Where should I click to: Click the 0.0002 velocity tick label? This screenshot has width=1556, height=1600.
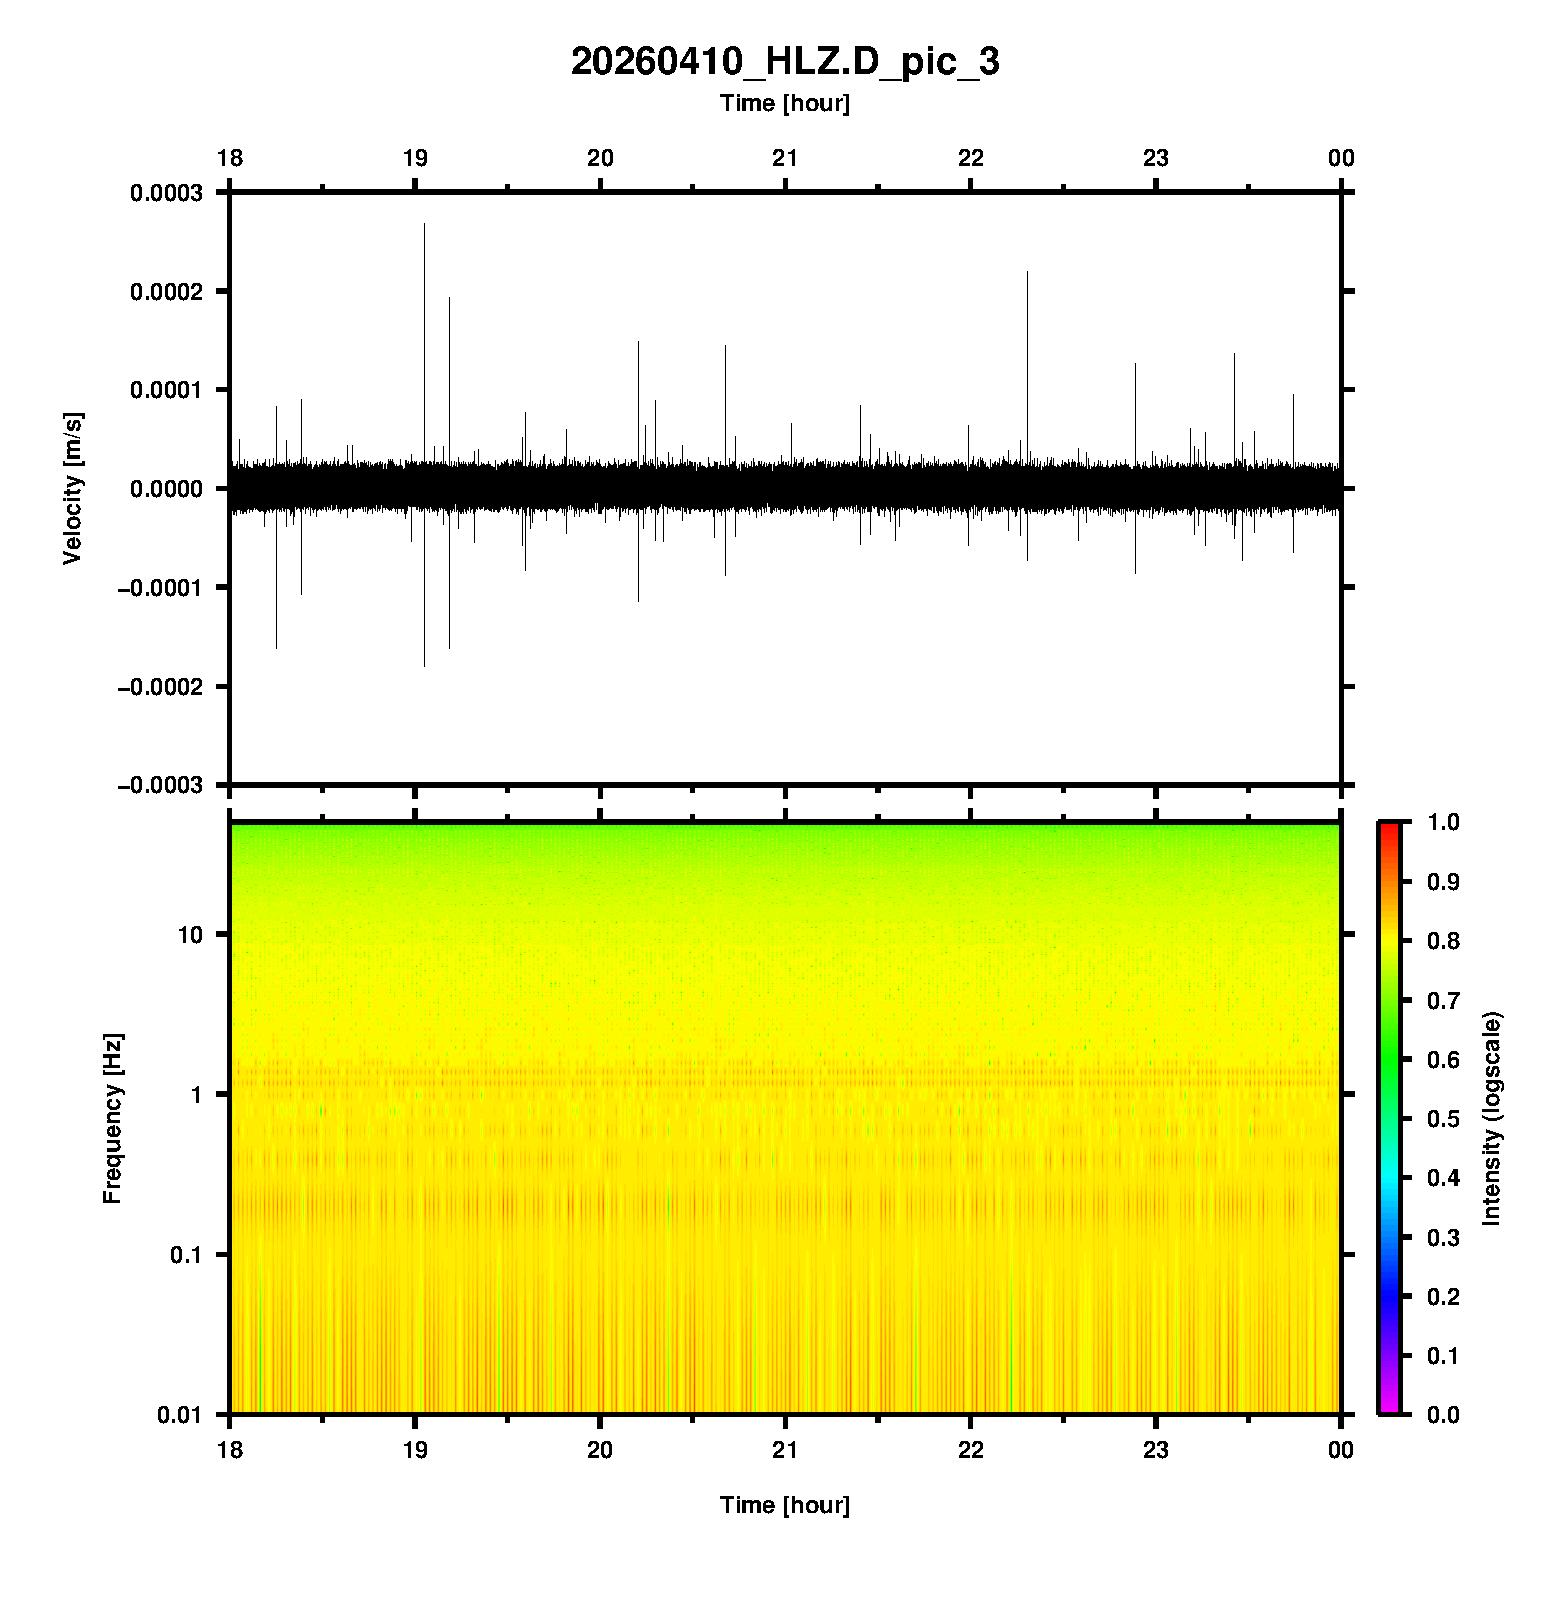[166, 291]
